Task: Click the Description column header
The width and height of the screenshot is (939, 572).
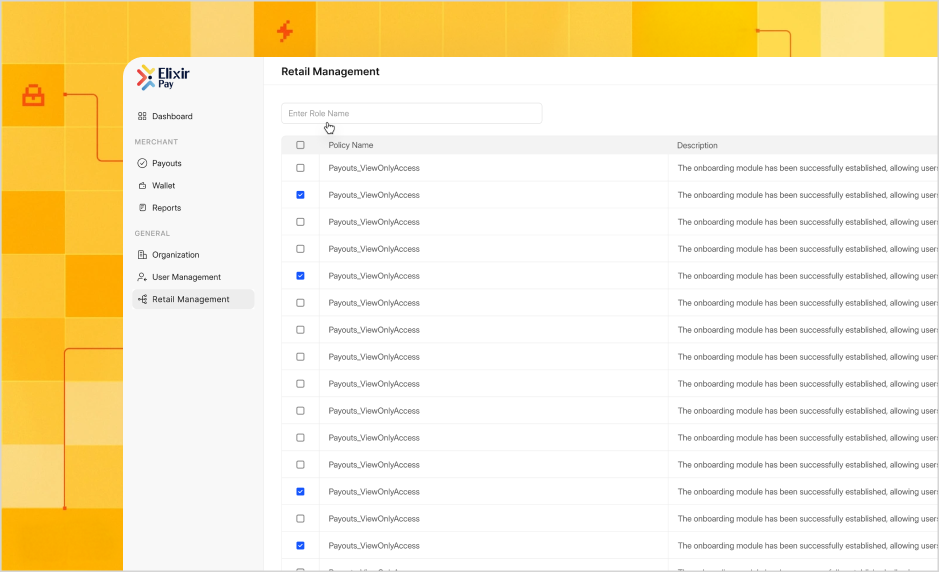Action: [697, 146]
